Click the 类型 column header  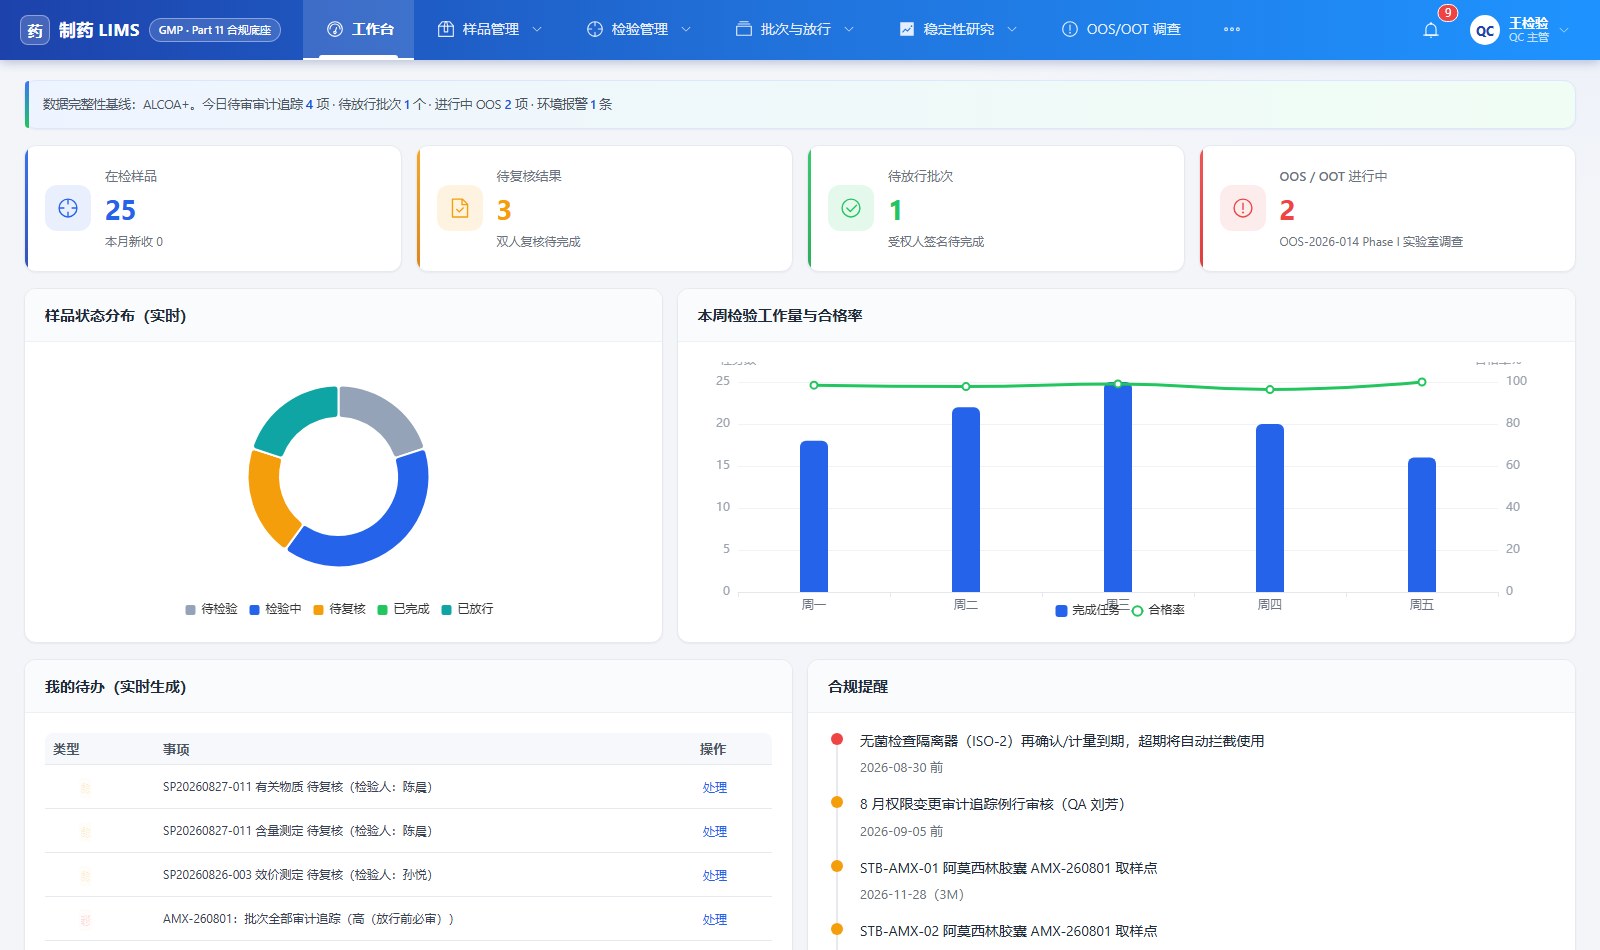click(x=66, y=749)
